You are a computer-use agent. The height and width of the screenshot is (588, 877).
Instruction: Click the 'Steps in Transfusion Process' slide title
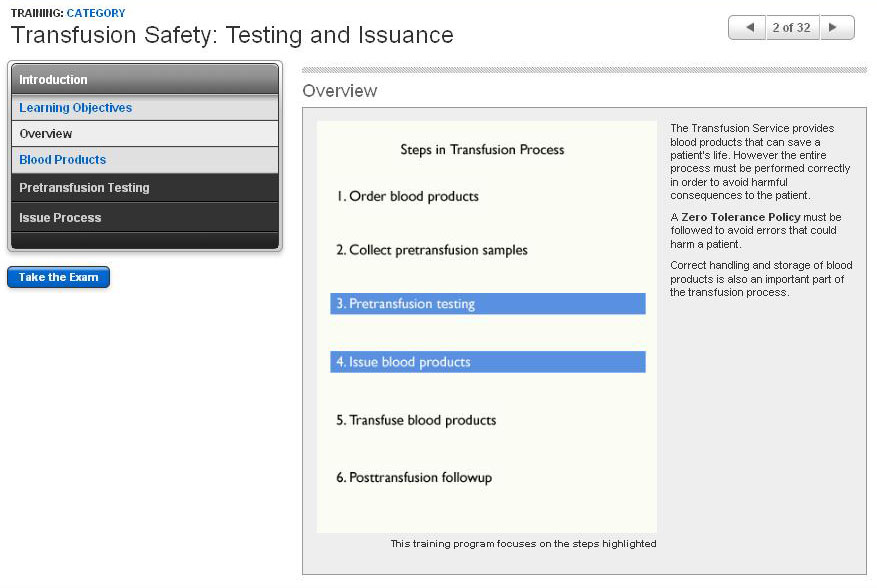(x=482, y=150)
